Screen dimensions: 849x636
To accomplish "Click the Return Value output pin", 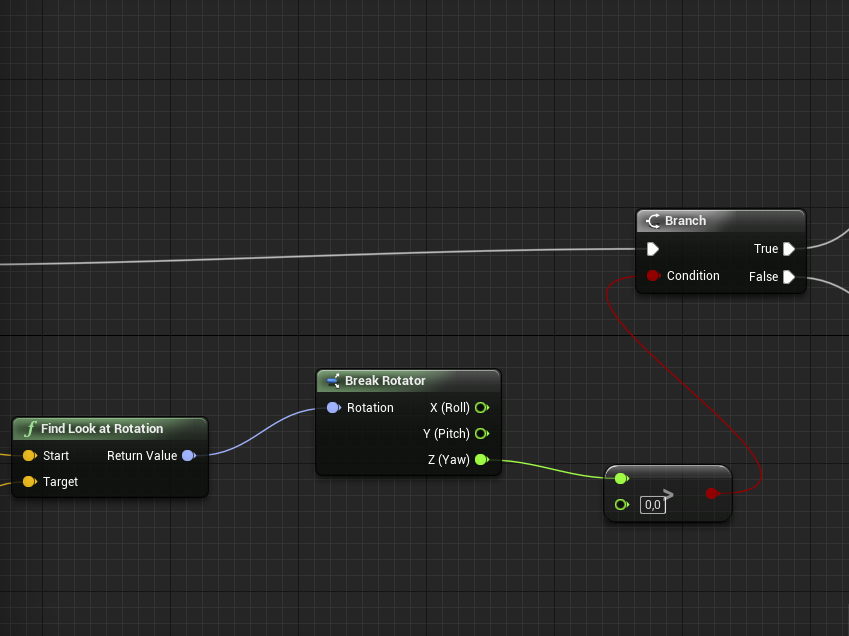I will point(189,456).
